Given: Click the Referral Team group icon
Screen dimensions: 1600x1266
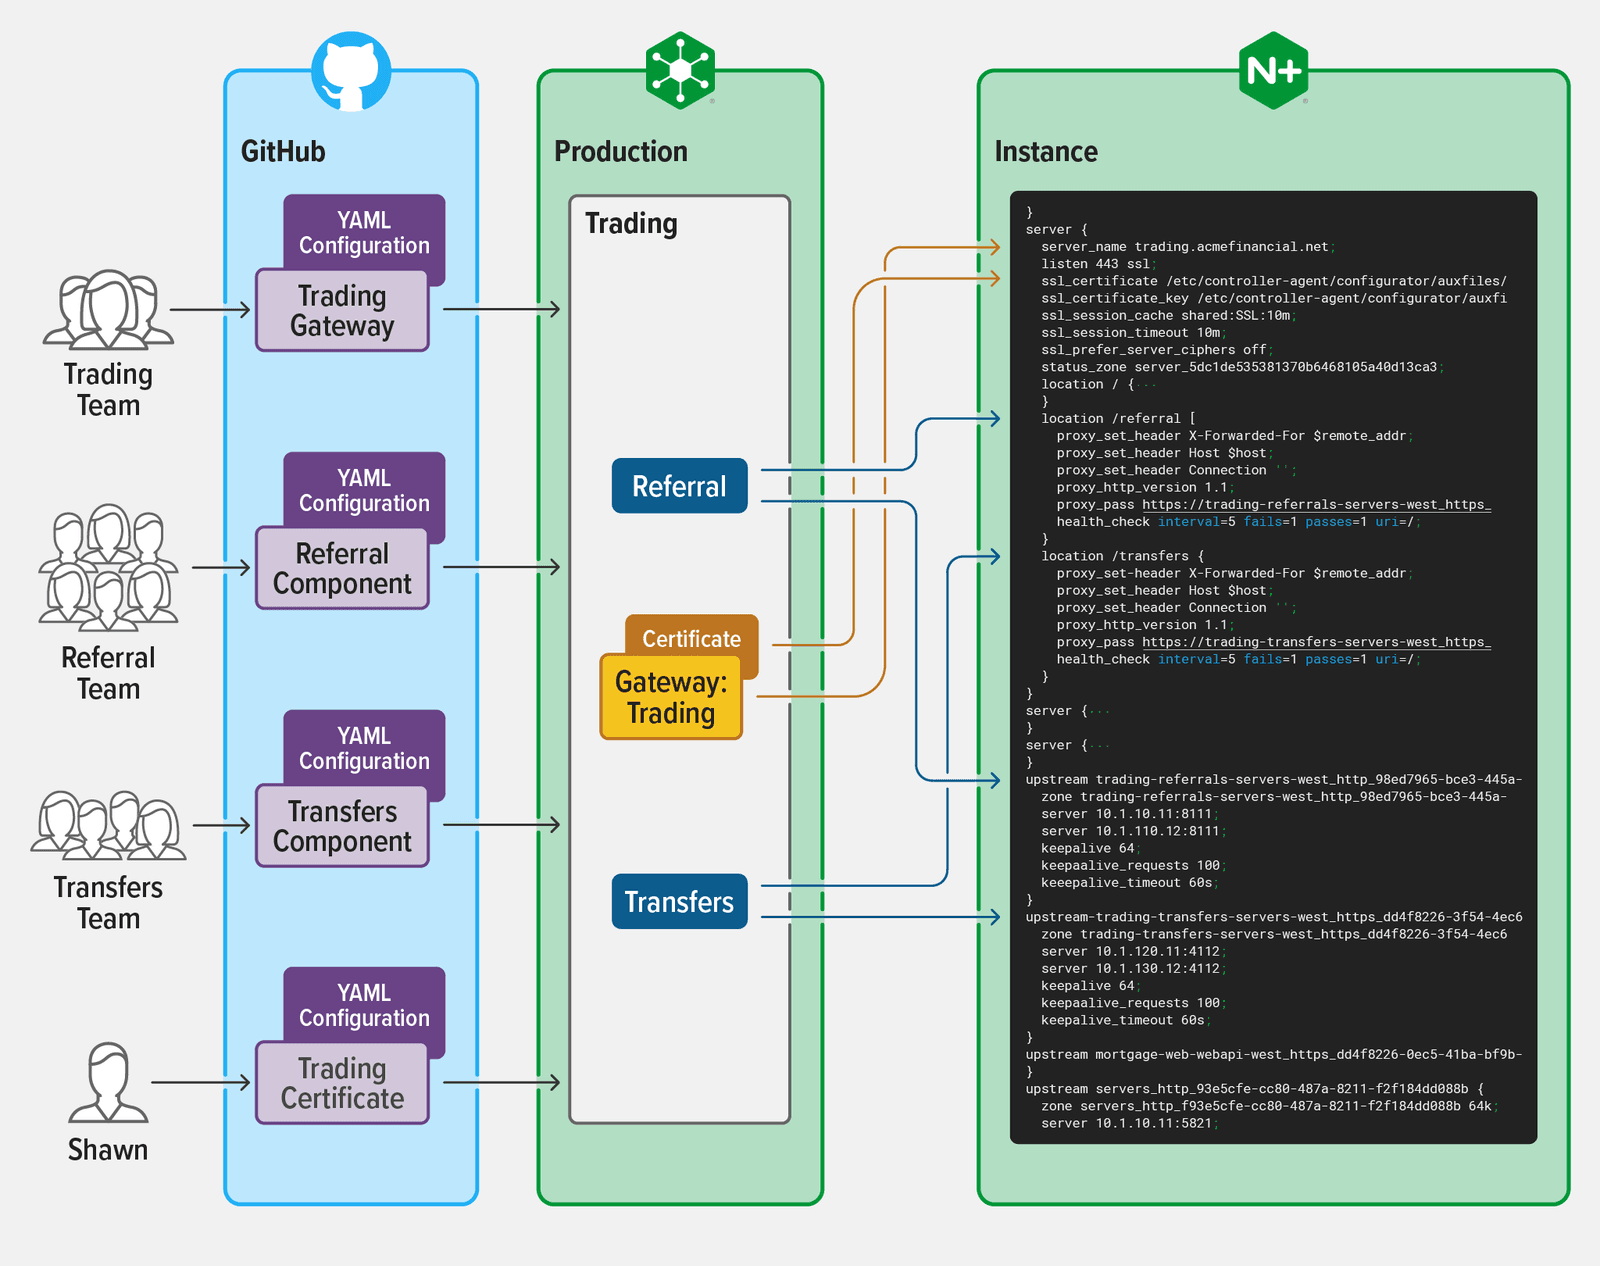Looking at the screenshot, I should pyautogui.click(x=110, y=570).
